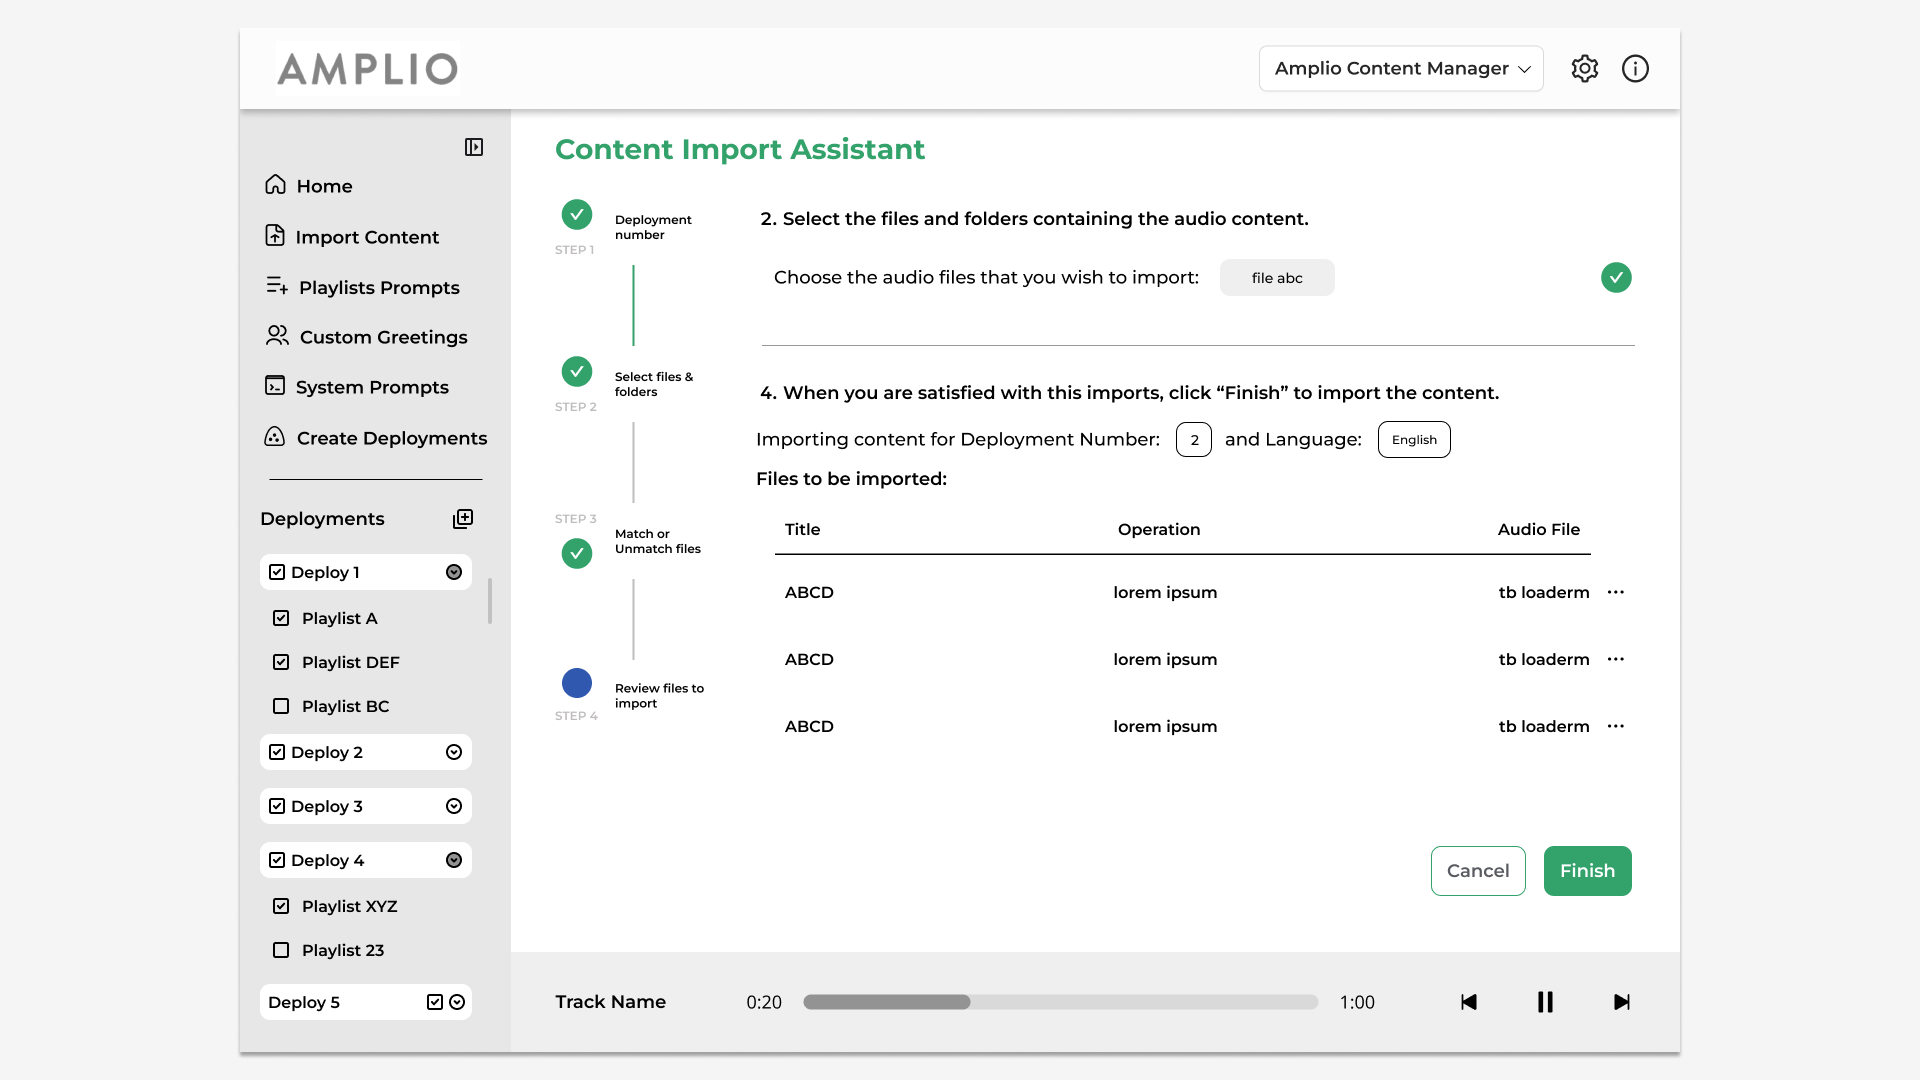This screenshot has width=1920, height=1080.
Task: Click Step 4 blue current circle
Action: [x=577, y=683]
